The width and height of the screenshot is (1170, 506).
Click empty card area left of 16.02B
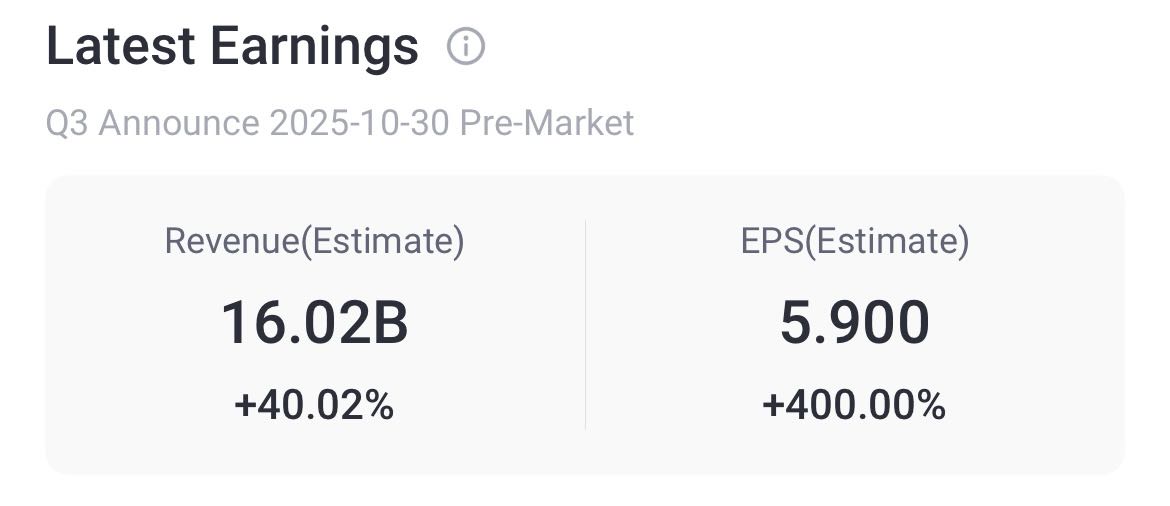click(x=120, y=324)
